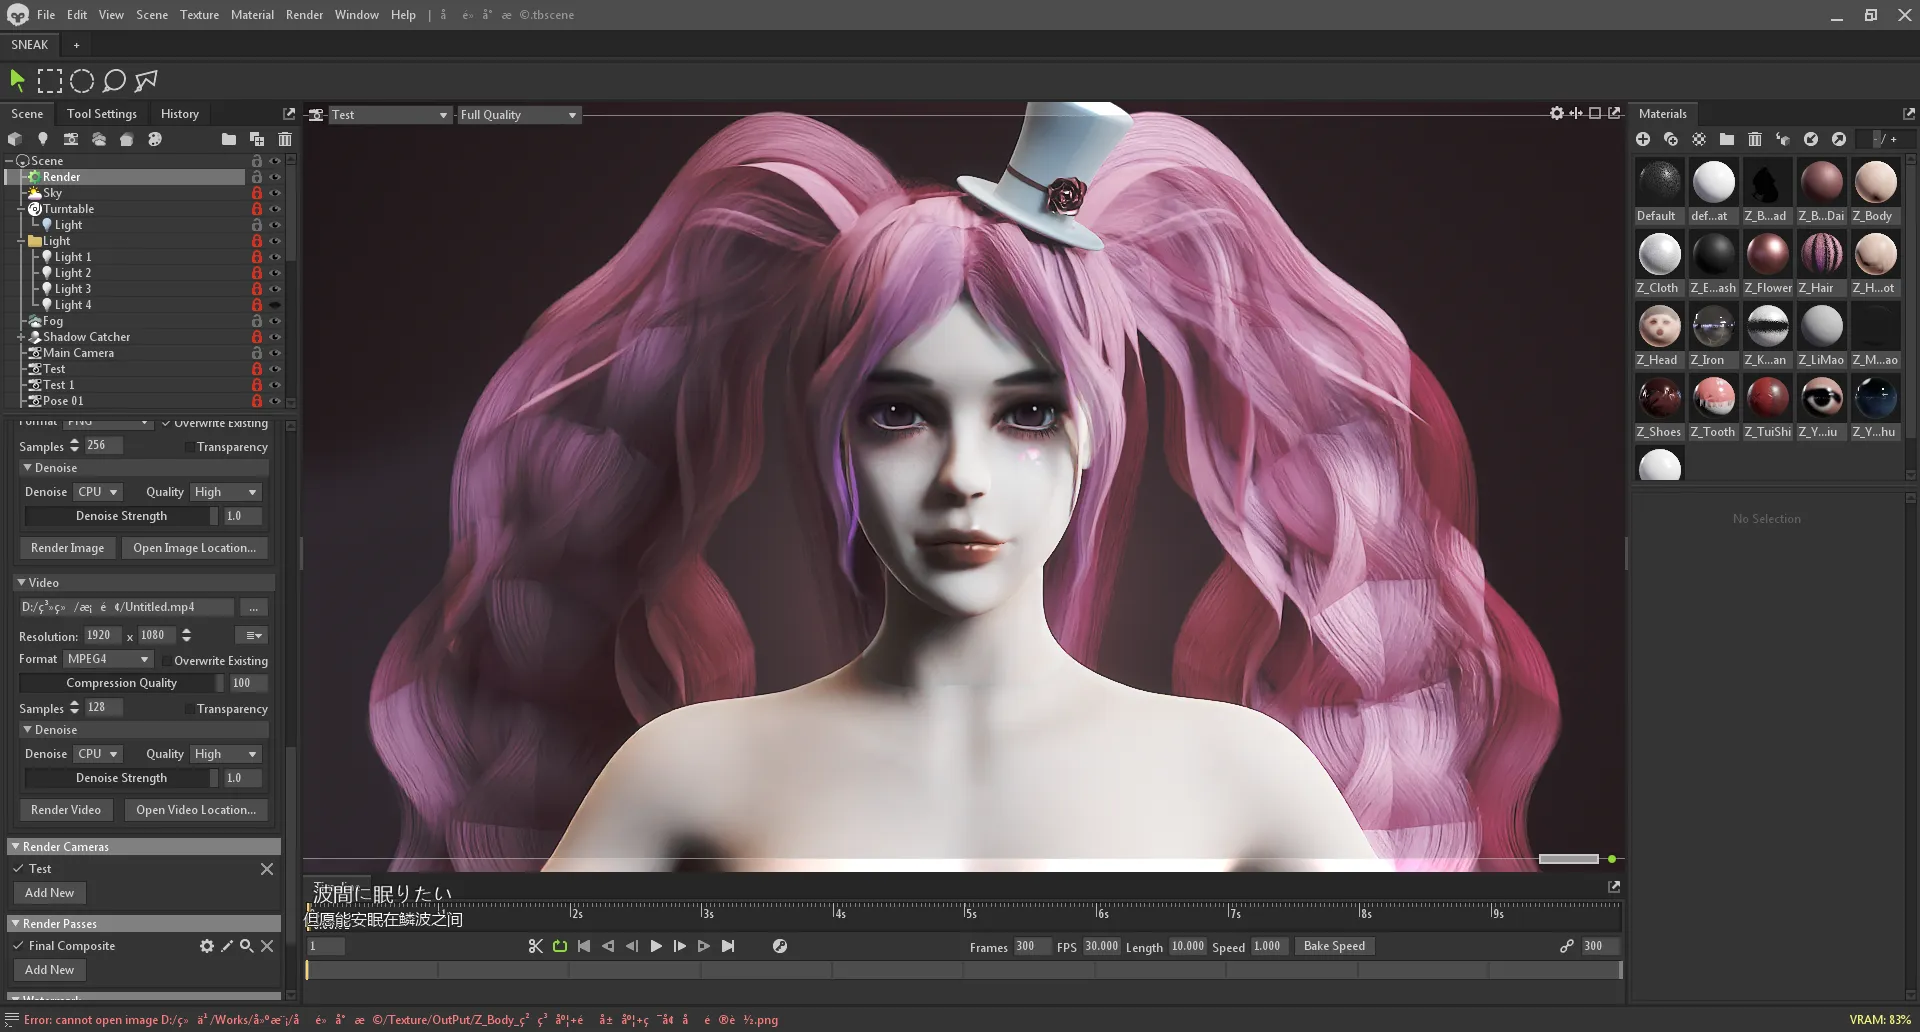Open the Render menu
1920x1032 pixels.
click(304, 15)
